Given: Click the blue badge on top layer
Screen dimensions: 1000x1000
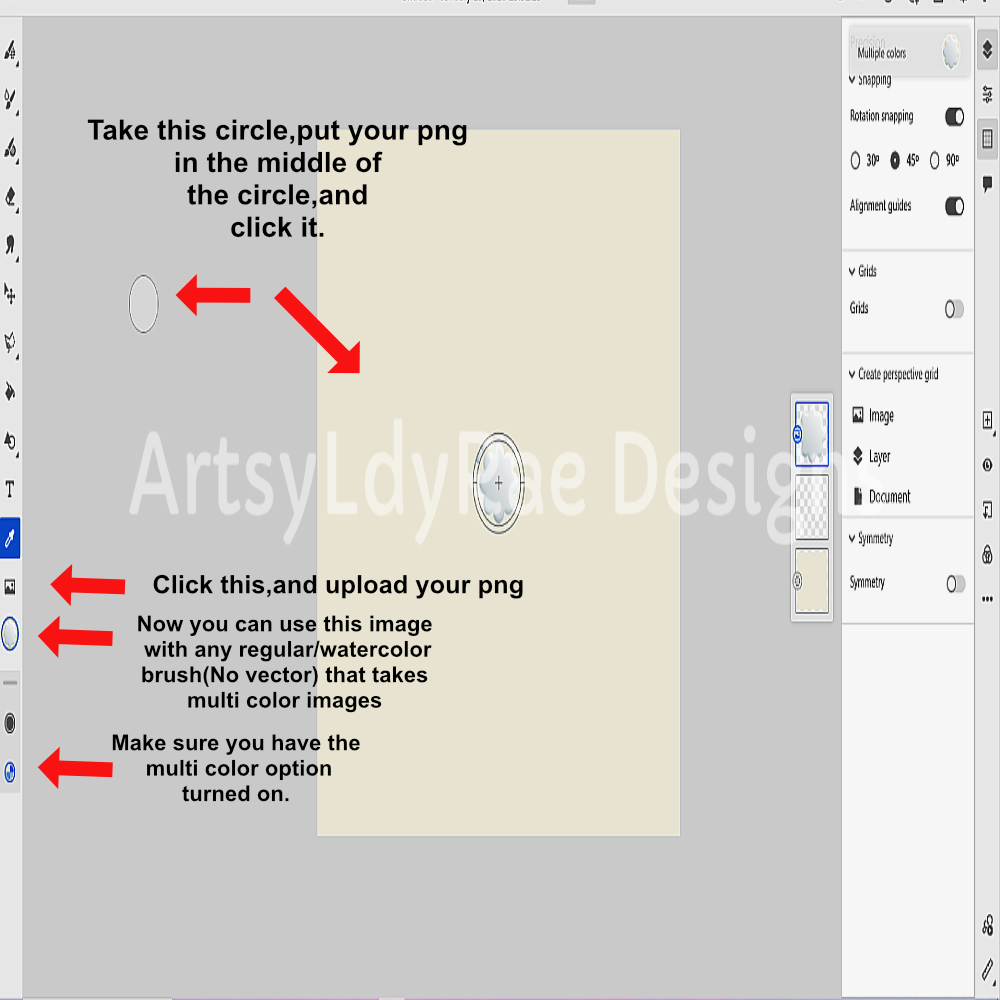Looking at the screenshot, I should tap(797, 435).
